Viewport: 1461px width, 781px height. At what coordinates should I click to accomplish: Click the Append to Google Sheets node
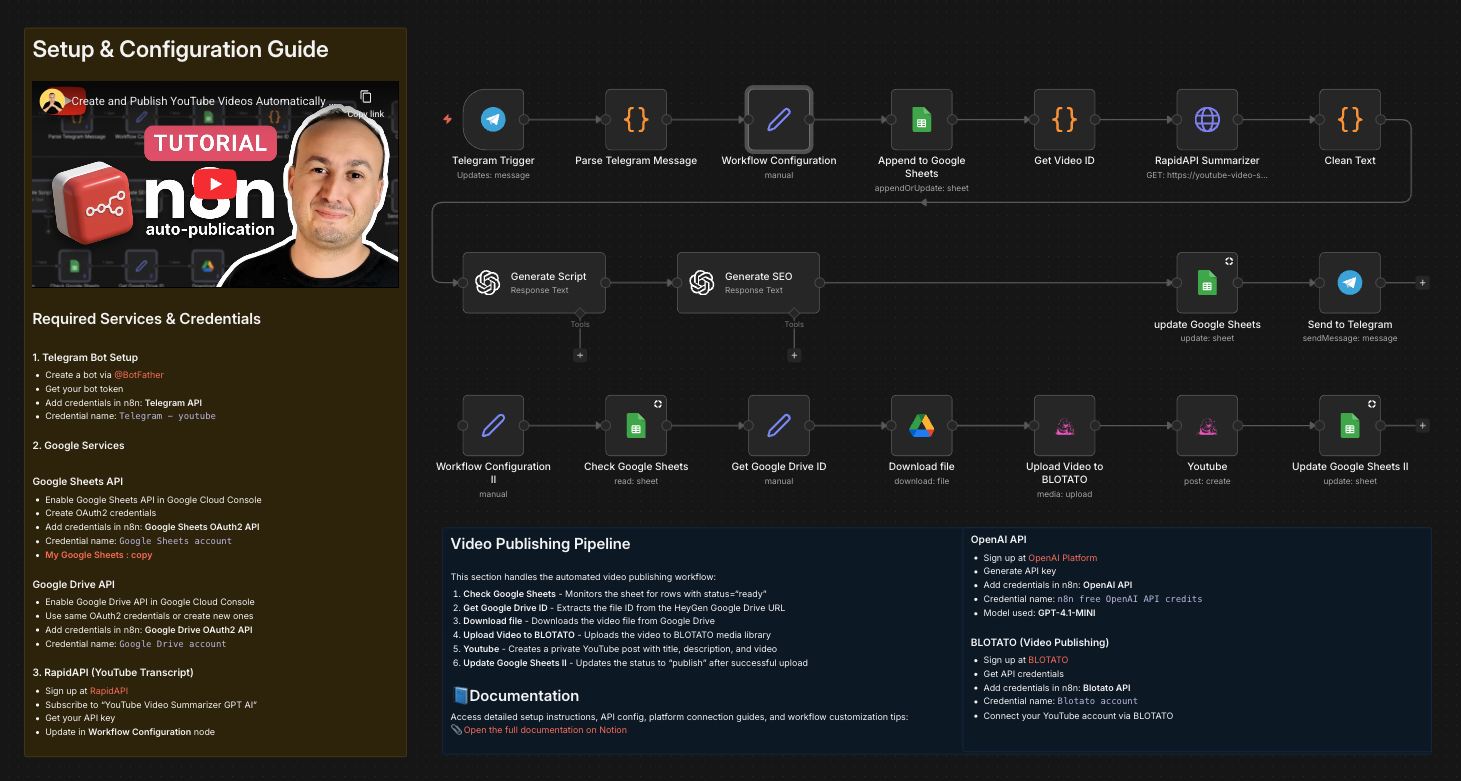[x=921, y=119]
